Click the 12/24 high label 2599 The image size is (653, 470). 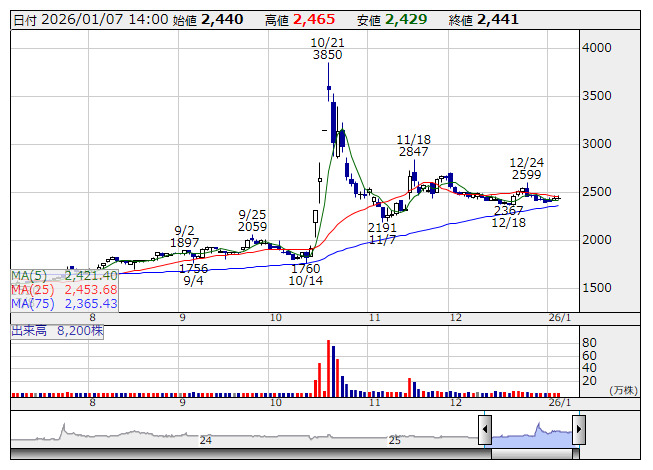[x=526, y=174]
